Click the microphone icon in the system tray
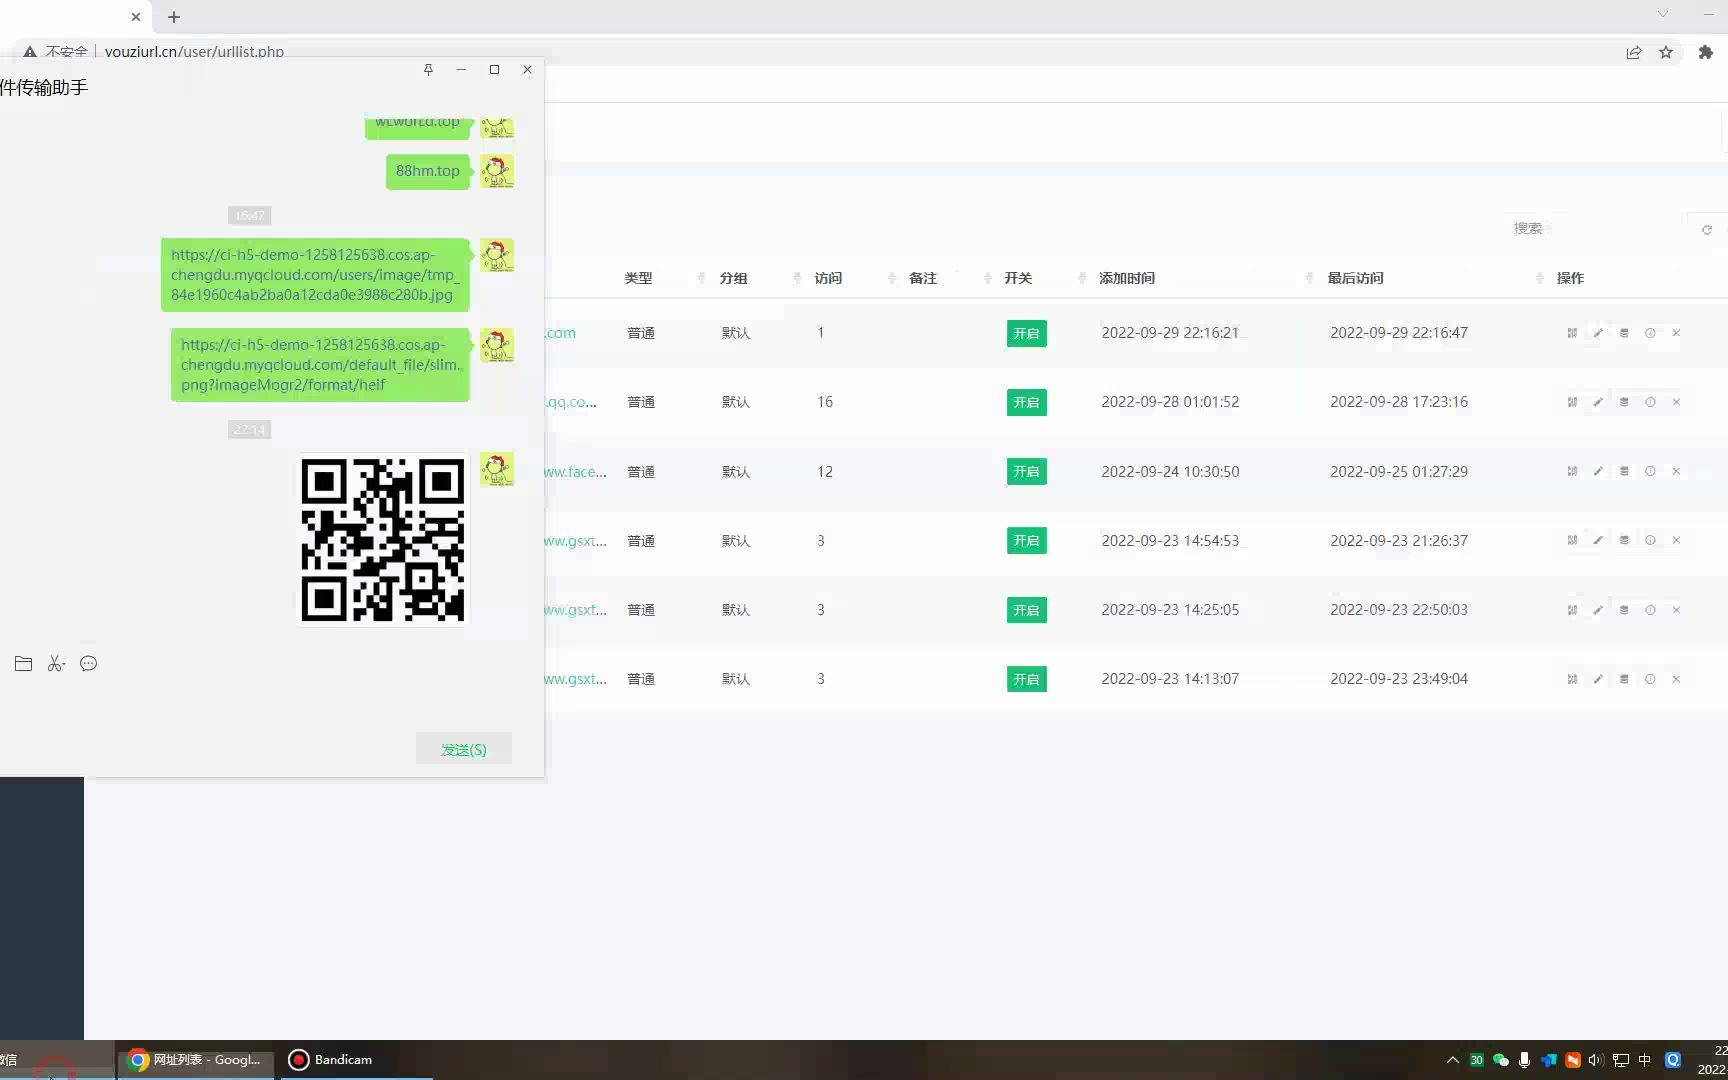This screenshot has width=1728, height=1080. pyautogui.click(x=1524, y=1060)
